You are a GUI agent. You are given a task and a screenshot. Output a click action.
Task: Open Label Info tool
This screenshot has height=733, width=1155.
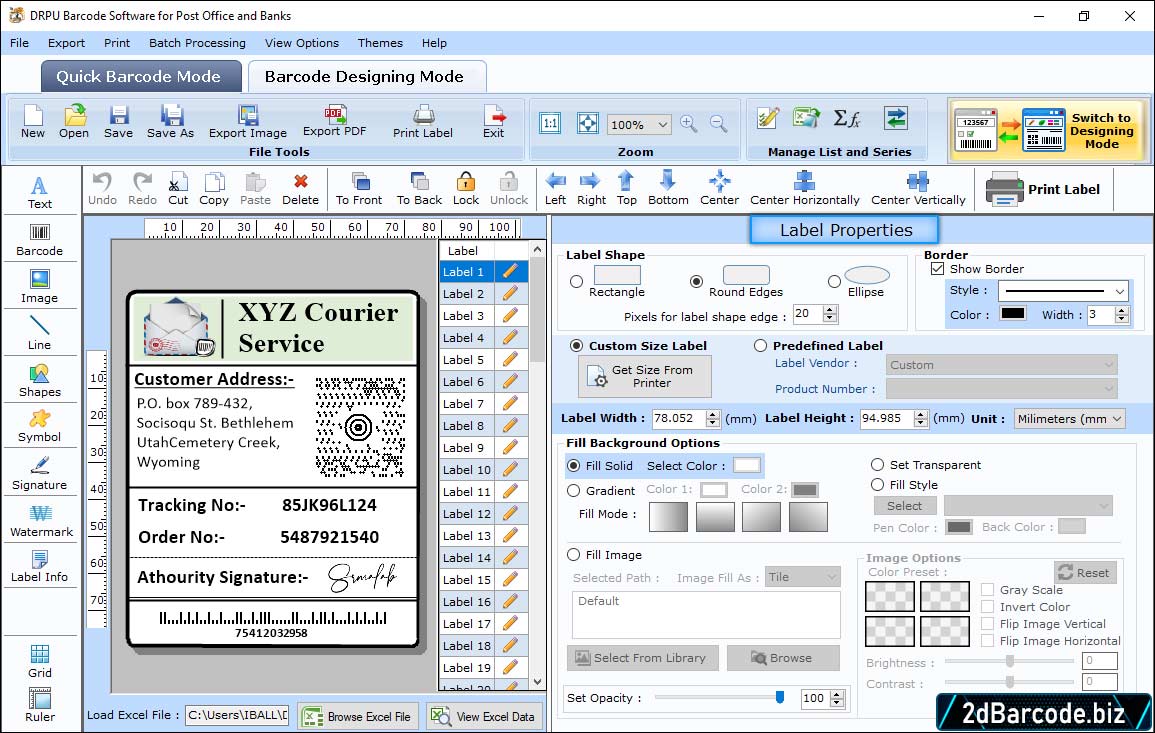tap(40, 567)
